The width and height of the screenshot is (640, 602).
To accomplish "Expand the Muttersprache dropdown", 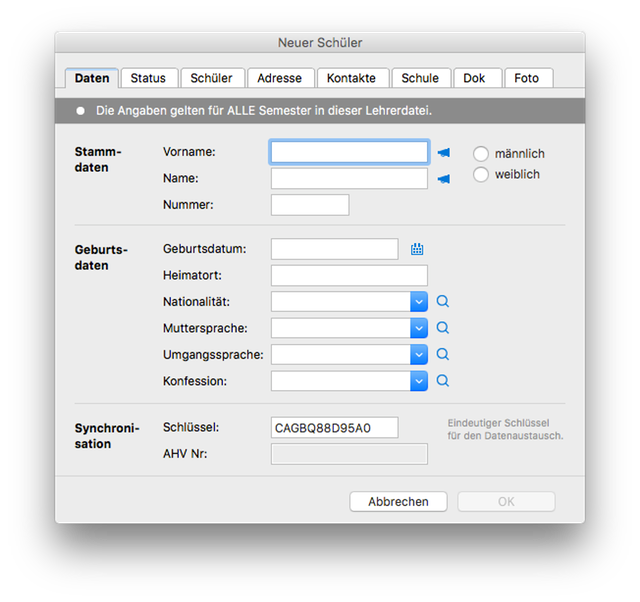I will click(419, 328).
